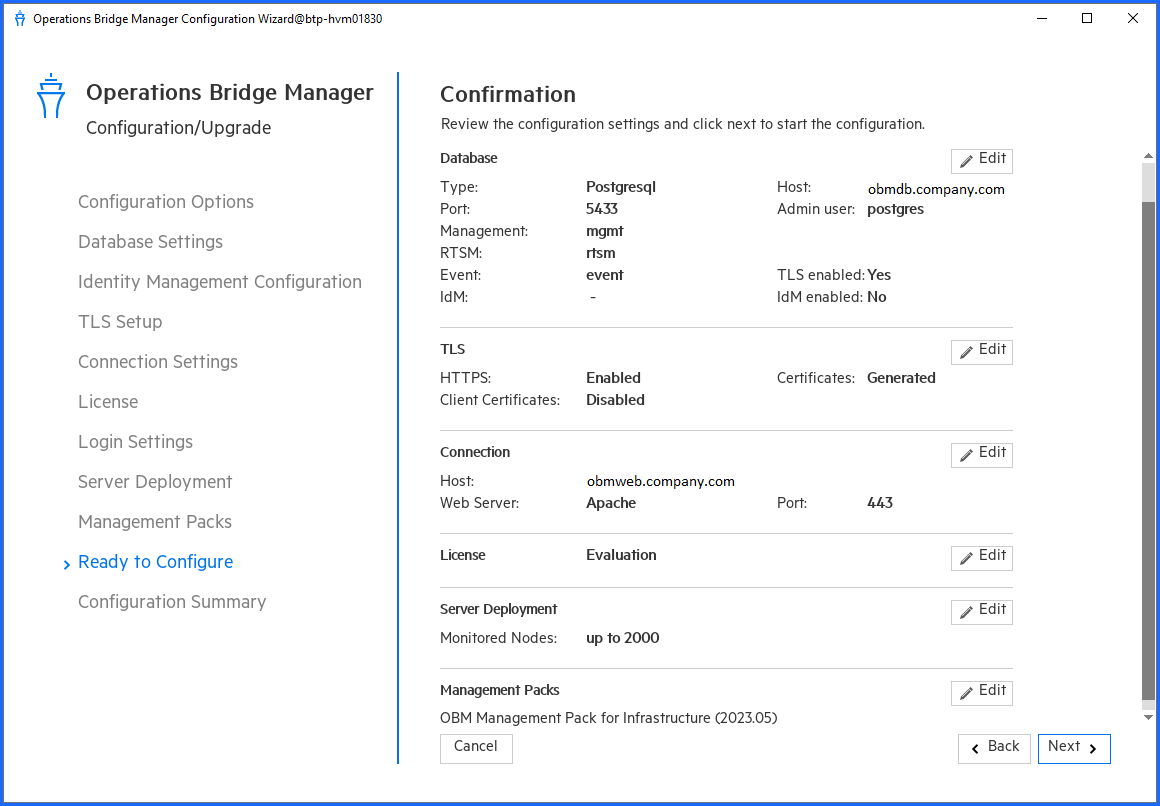The height and width of the screenshot is (806, 1160).
Task: Click the Cancel button
Action: 476,747
